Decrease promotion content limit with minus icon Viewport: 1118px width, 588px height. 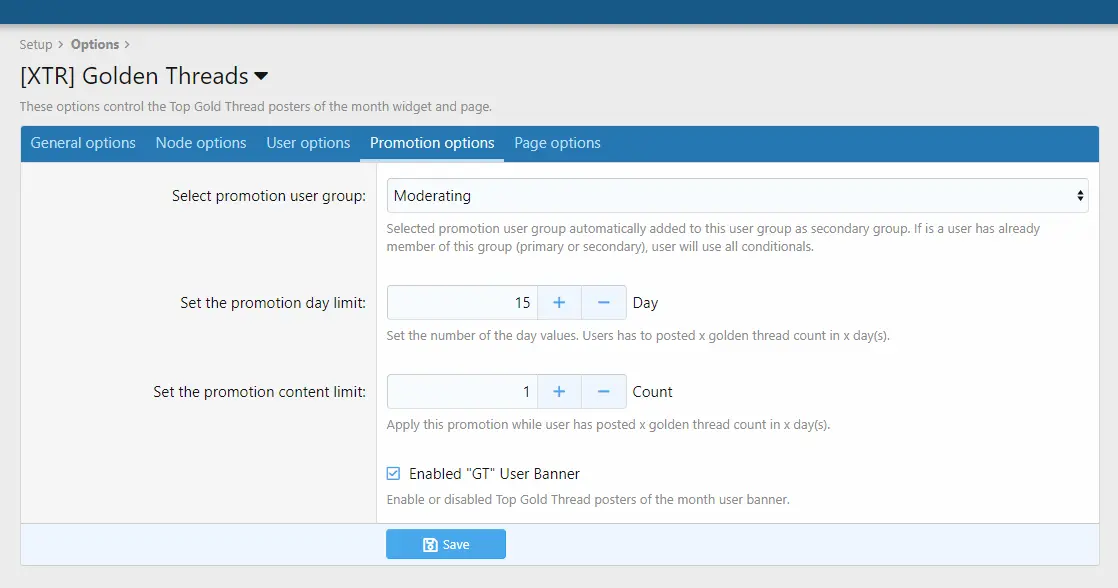click(603, 391)
